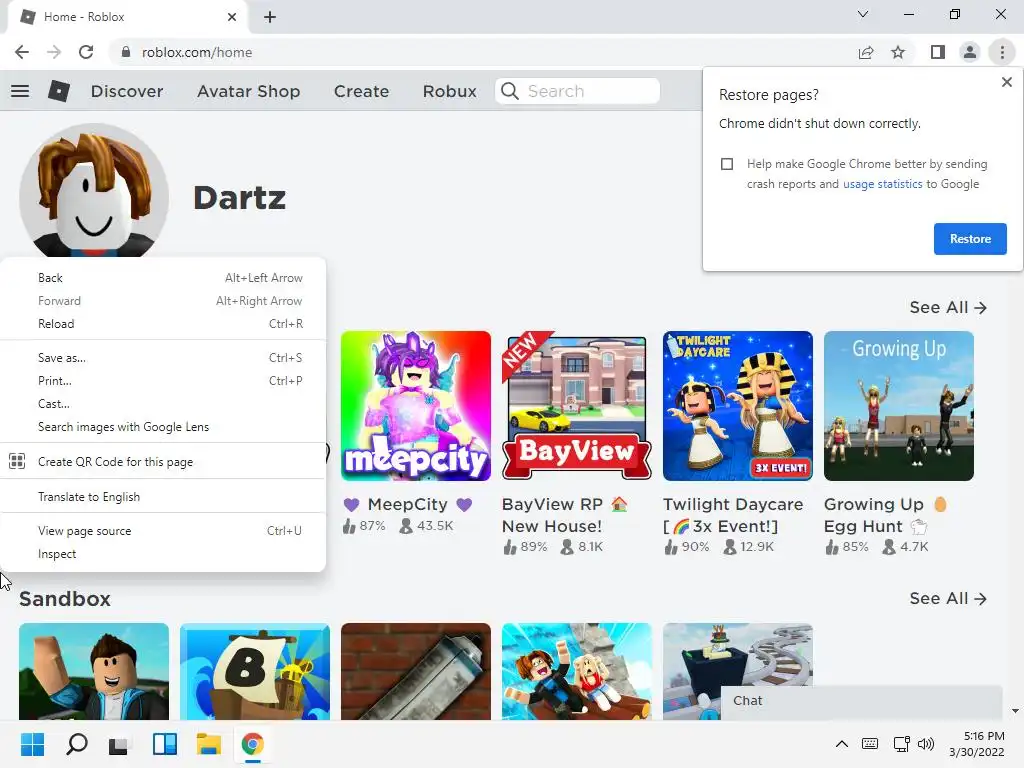The height and width of the screenshot is (768, 1024).
Task: Open the MeepCity game thumbnail
Action: 415,406
